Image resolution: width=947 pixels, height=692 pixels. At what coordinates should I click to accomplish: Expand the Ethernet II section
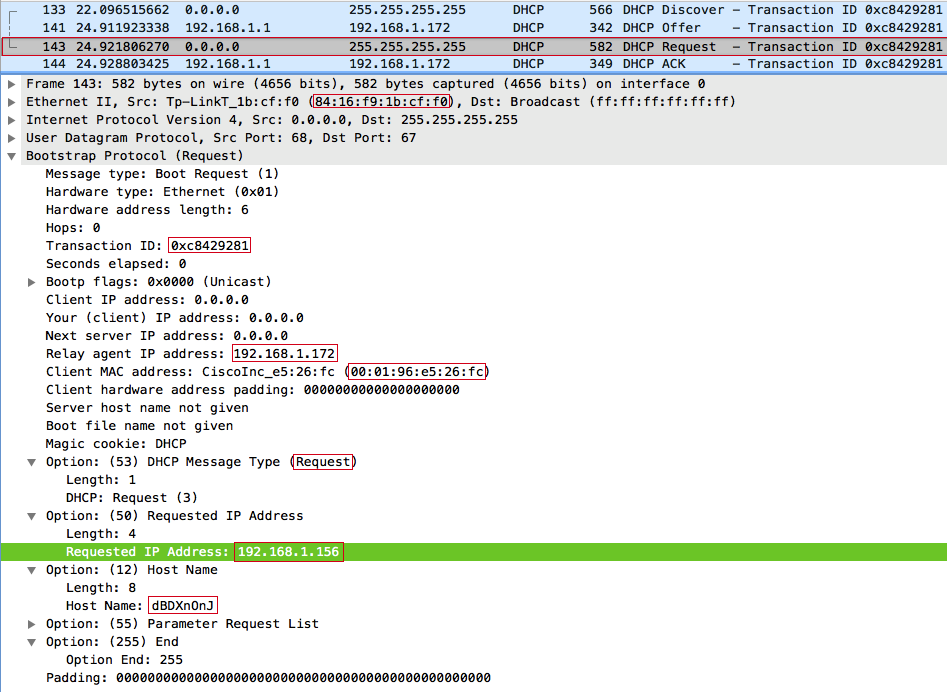[x=11, y=102]
